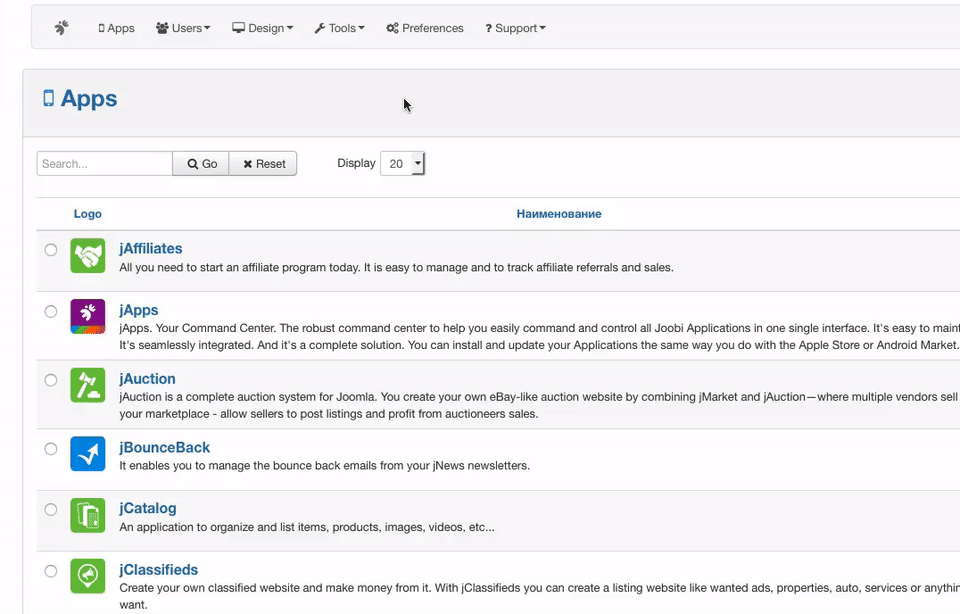Screen dimensions: 960x614
Task: Select the jBounceBack radio button
Action: [51, 449]
